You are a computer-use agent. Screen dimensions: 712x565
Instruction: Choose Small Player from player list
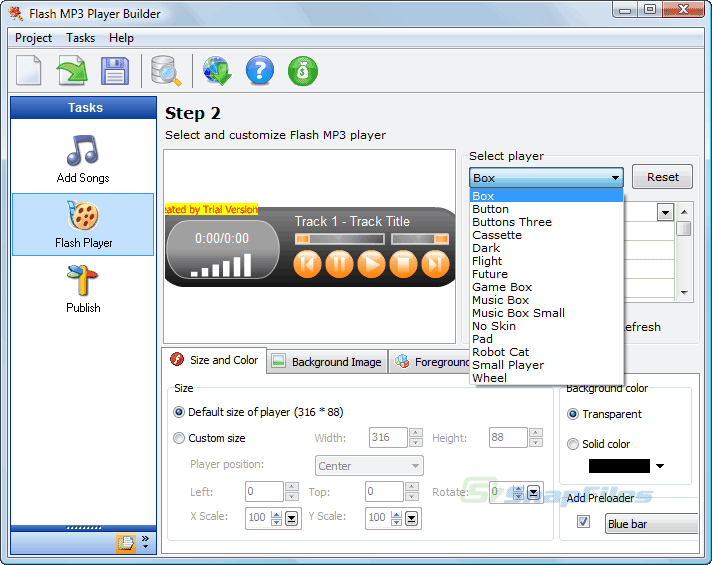[546, 365]
